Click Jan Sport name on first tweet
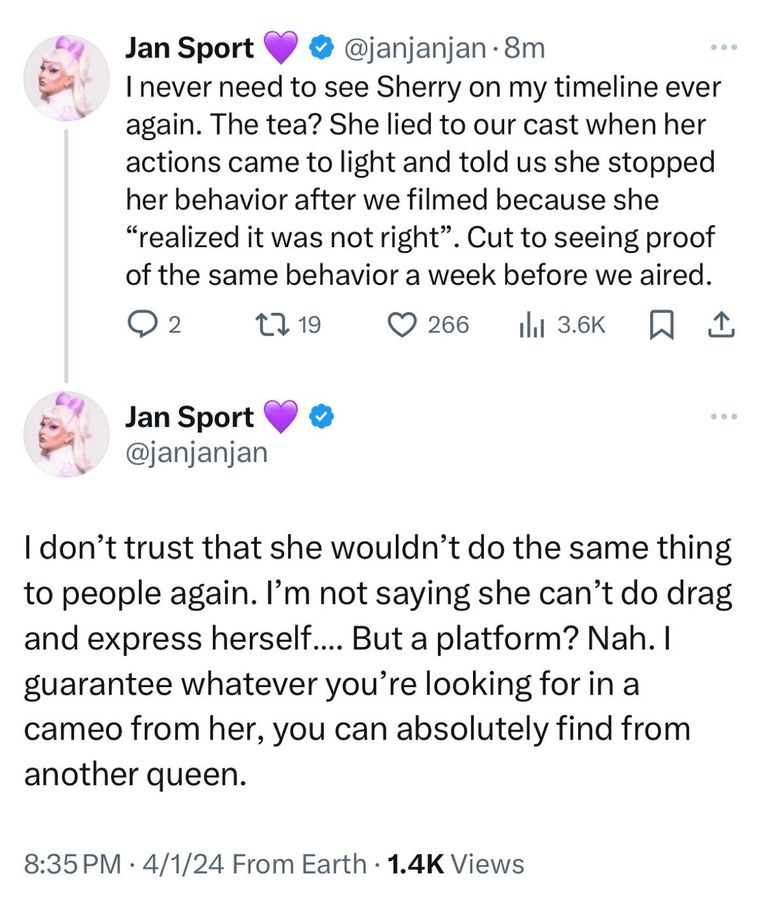 click(189, 46)
